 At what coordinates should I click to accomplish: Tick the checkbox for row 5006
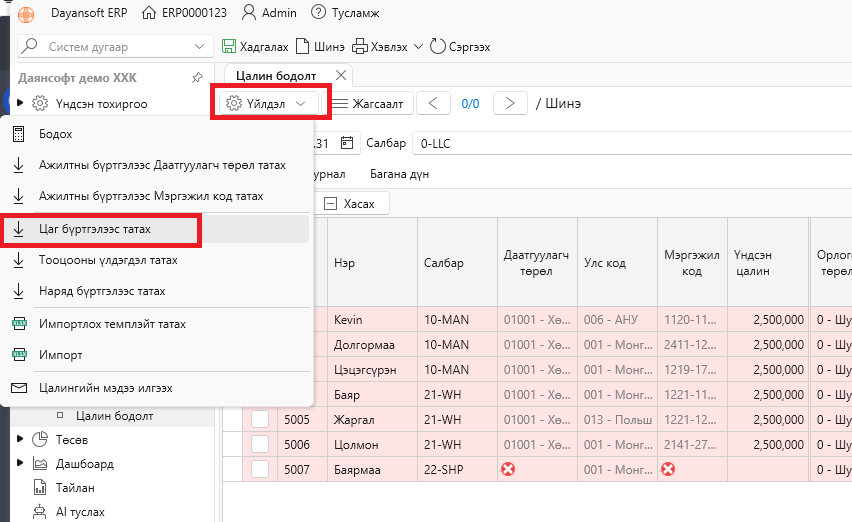(x=260, y=444)
